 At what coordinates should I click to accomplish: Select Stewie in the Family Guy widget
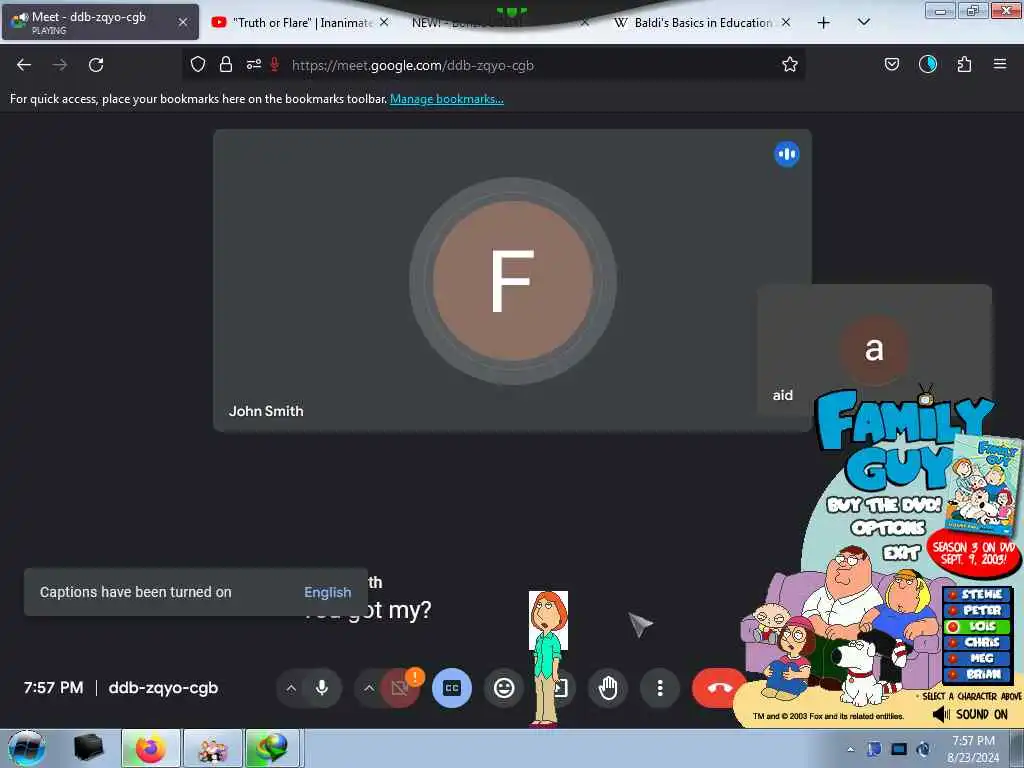tap(977, 594)
